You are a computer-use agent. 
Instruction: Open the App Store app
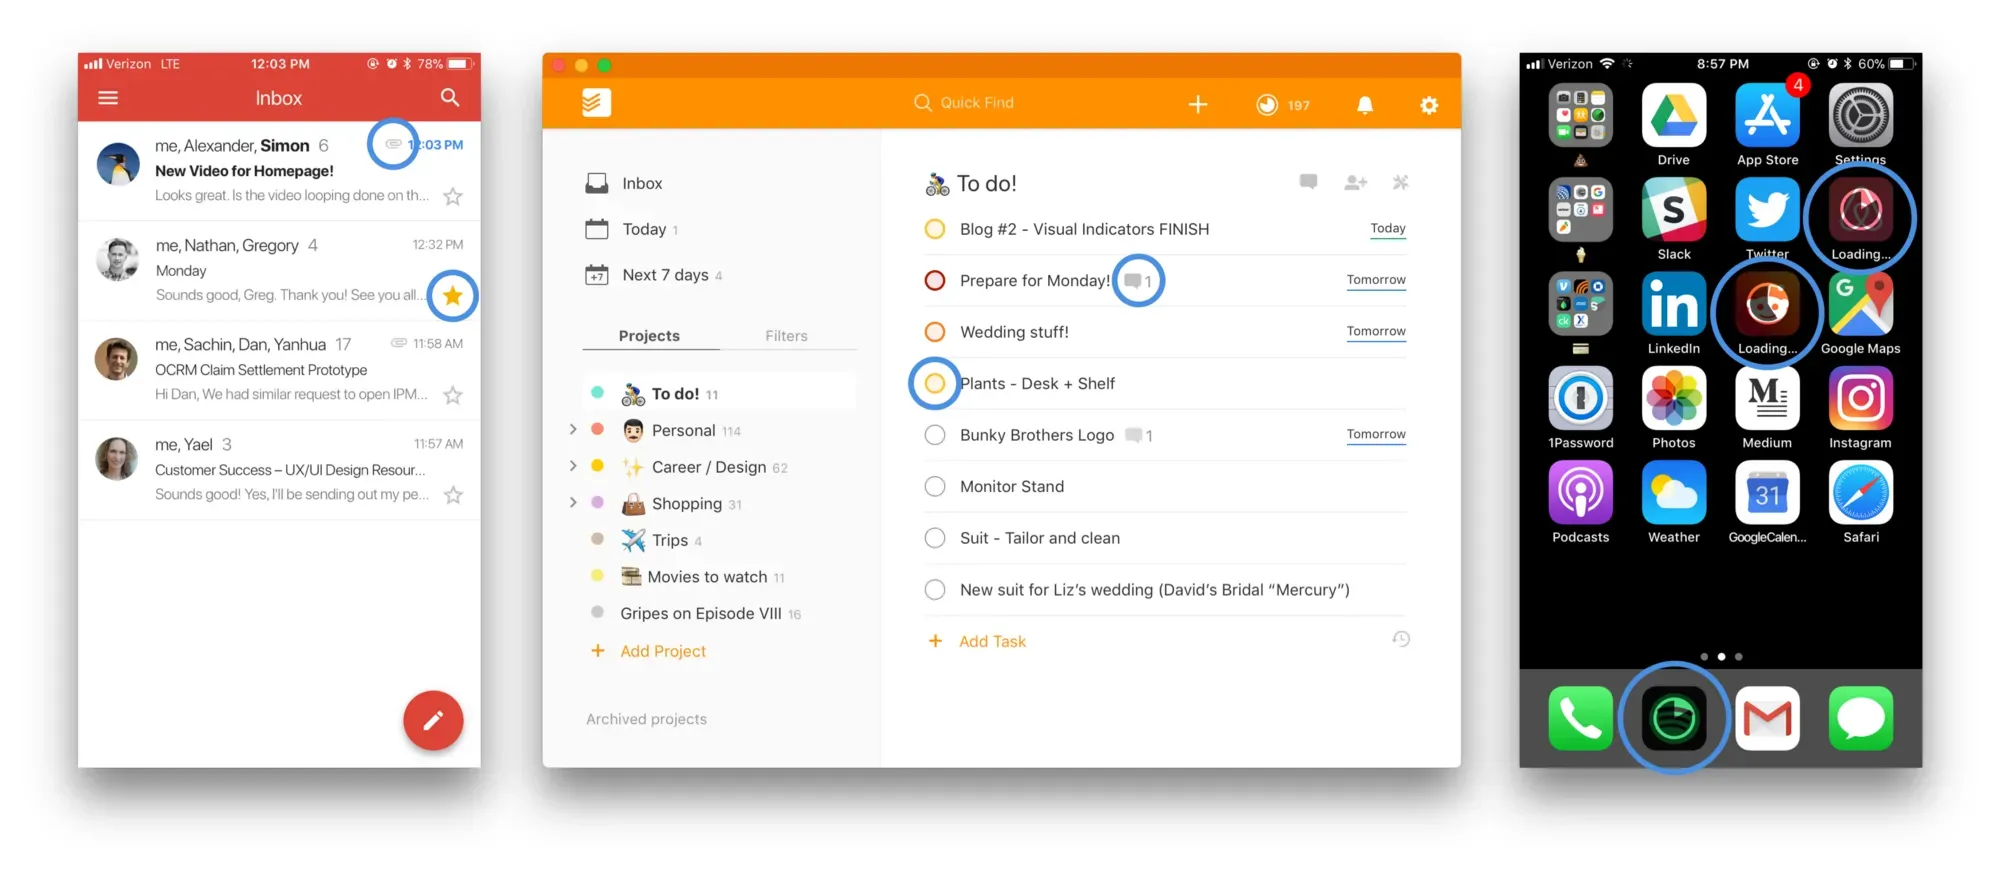(x=1767, y=116)
